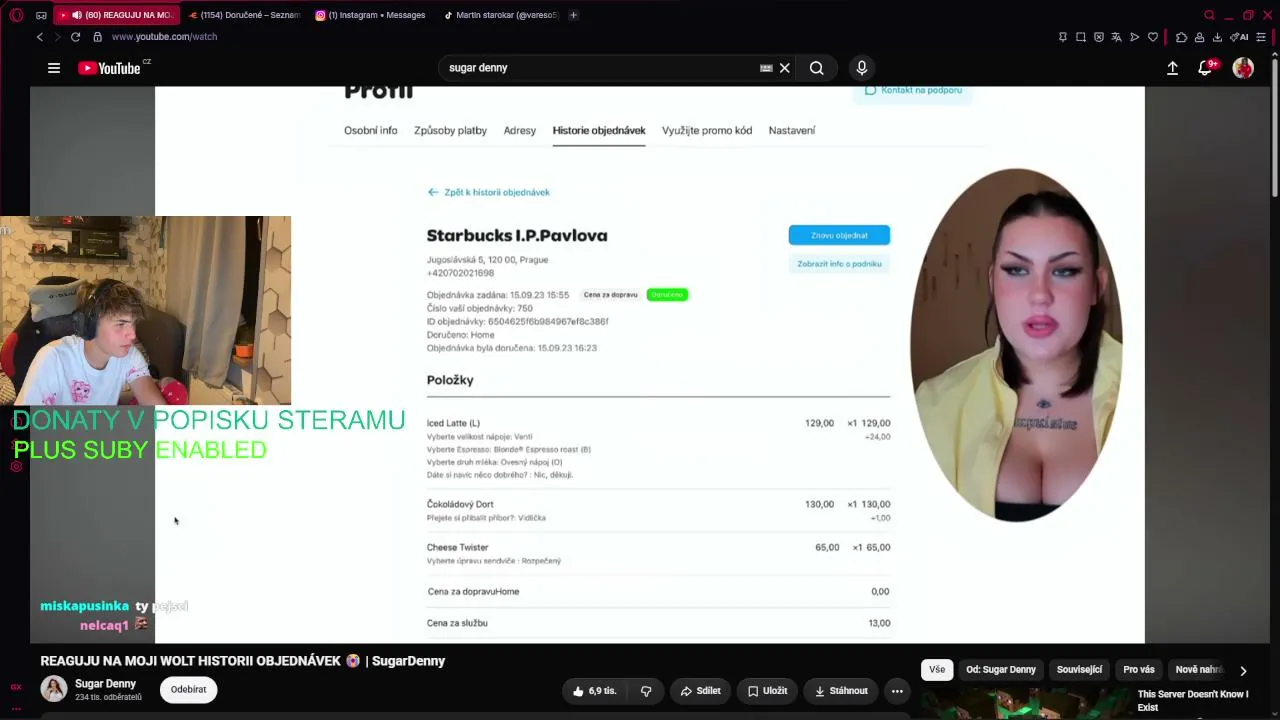Open YouTube notifications bell
The image size is (1280, 720).
click(x=1205, y=68)
